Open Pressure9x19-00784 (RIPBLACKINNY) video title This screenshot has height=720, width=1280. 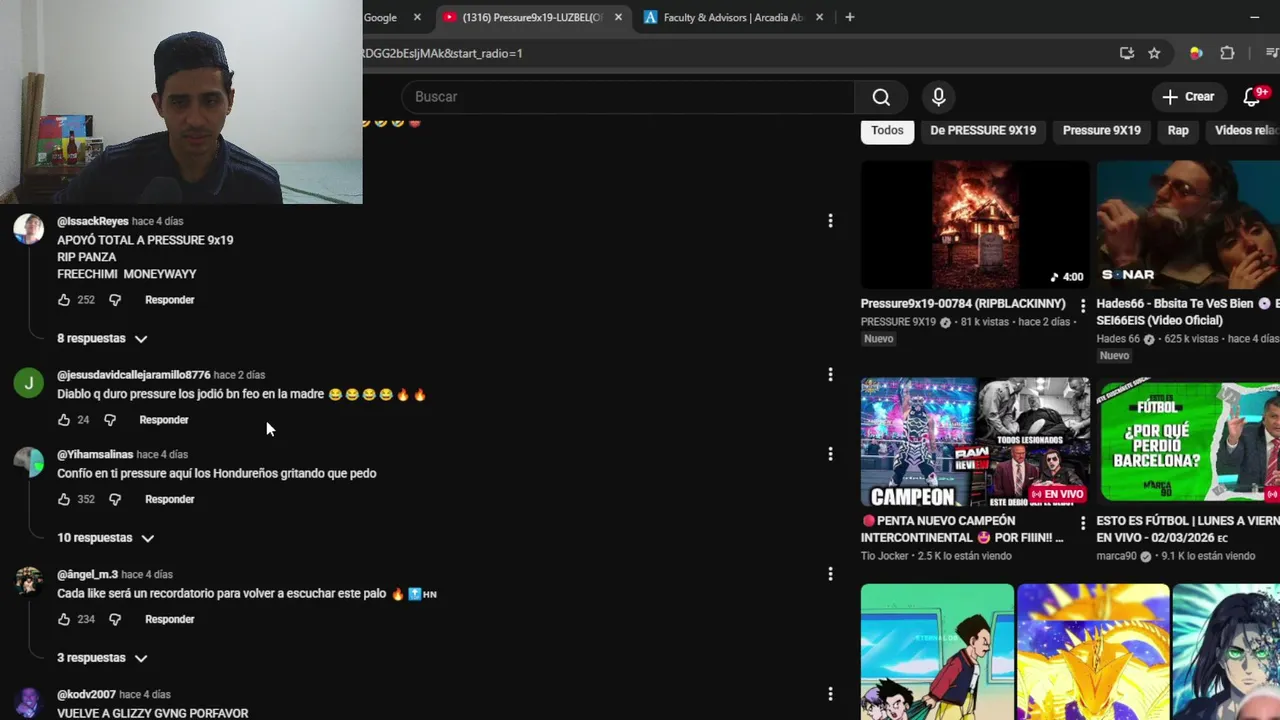coord(963,304)
